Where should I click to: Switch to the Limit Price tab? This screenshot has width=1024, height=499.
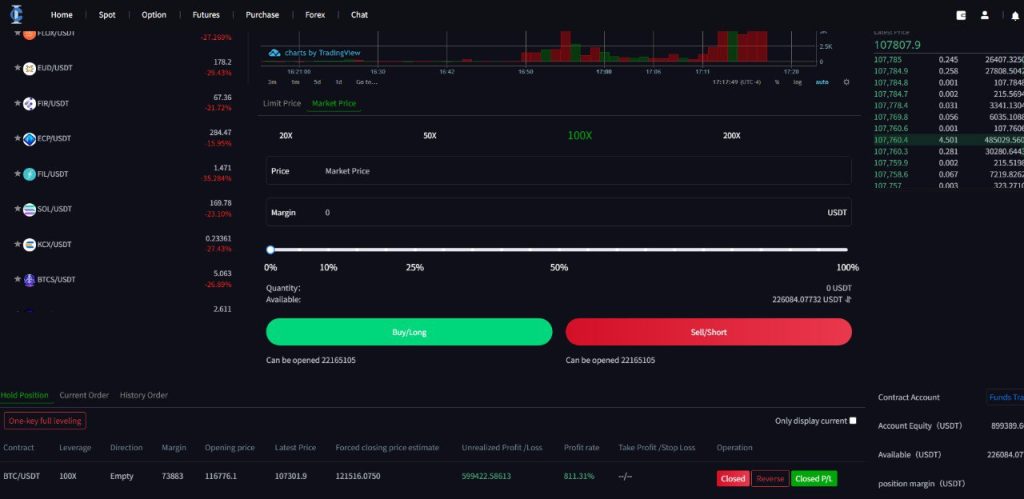[x=281, y=103]
